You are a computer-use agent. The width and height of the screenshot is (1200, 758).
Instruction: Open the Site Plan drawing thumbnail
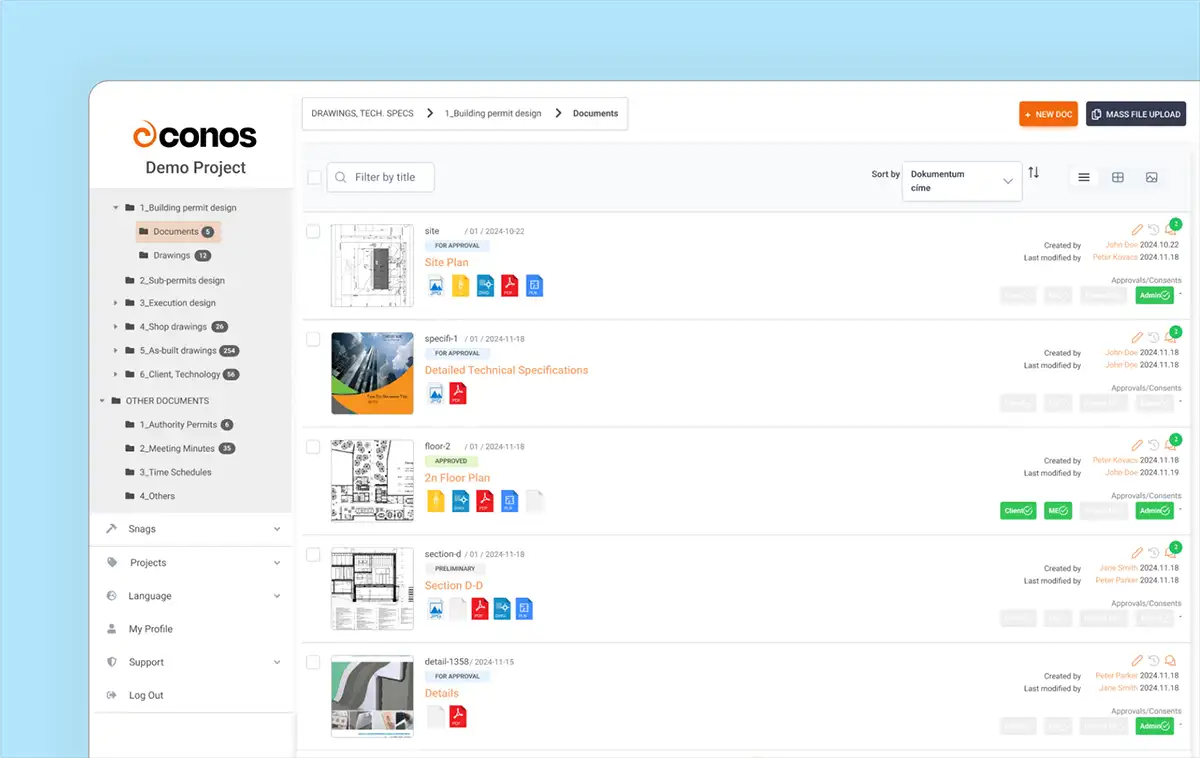coord(372,266)
